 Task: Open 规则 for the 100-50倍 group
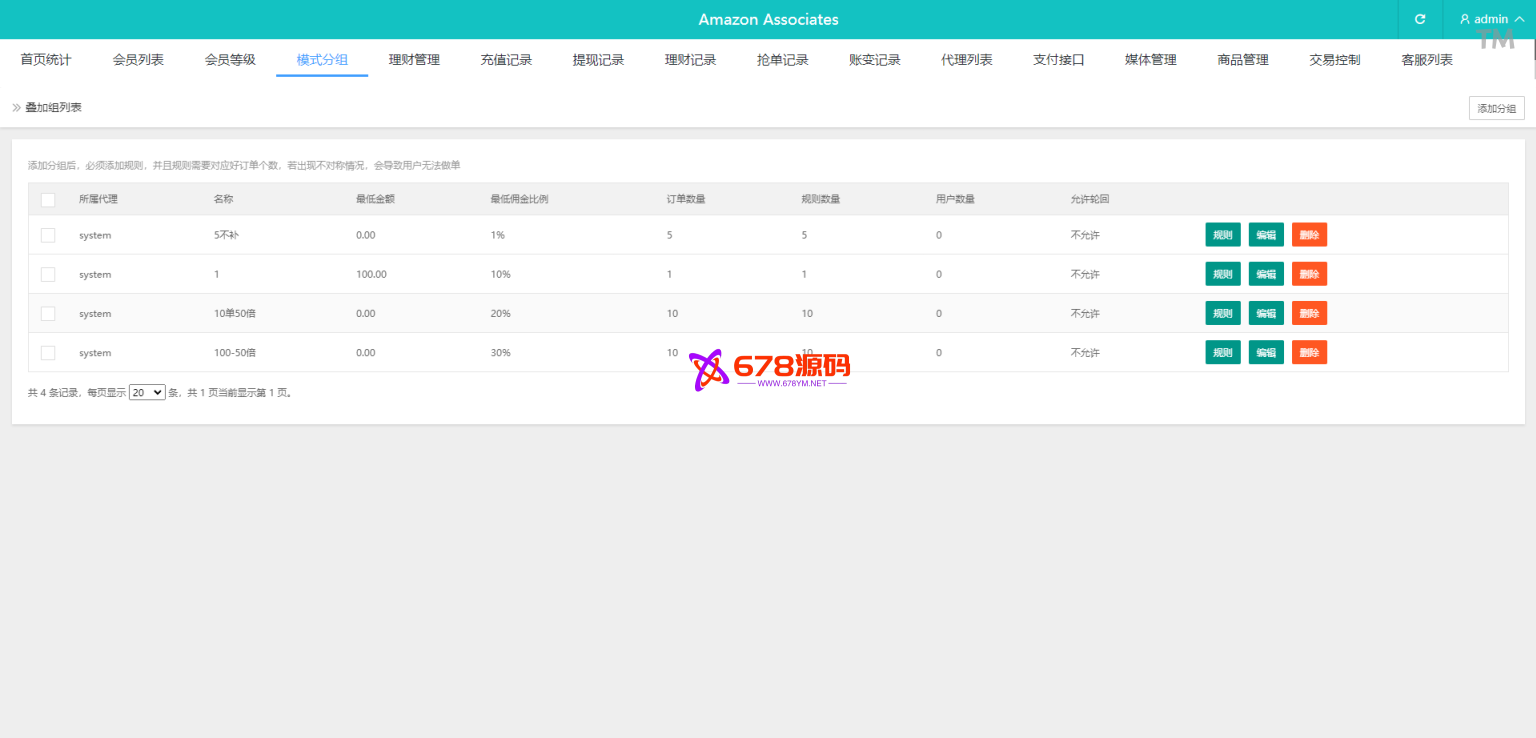pyautogui.click(x=1222, y=353)
